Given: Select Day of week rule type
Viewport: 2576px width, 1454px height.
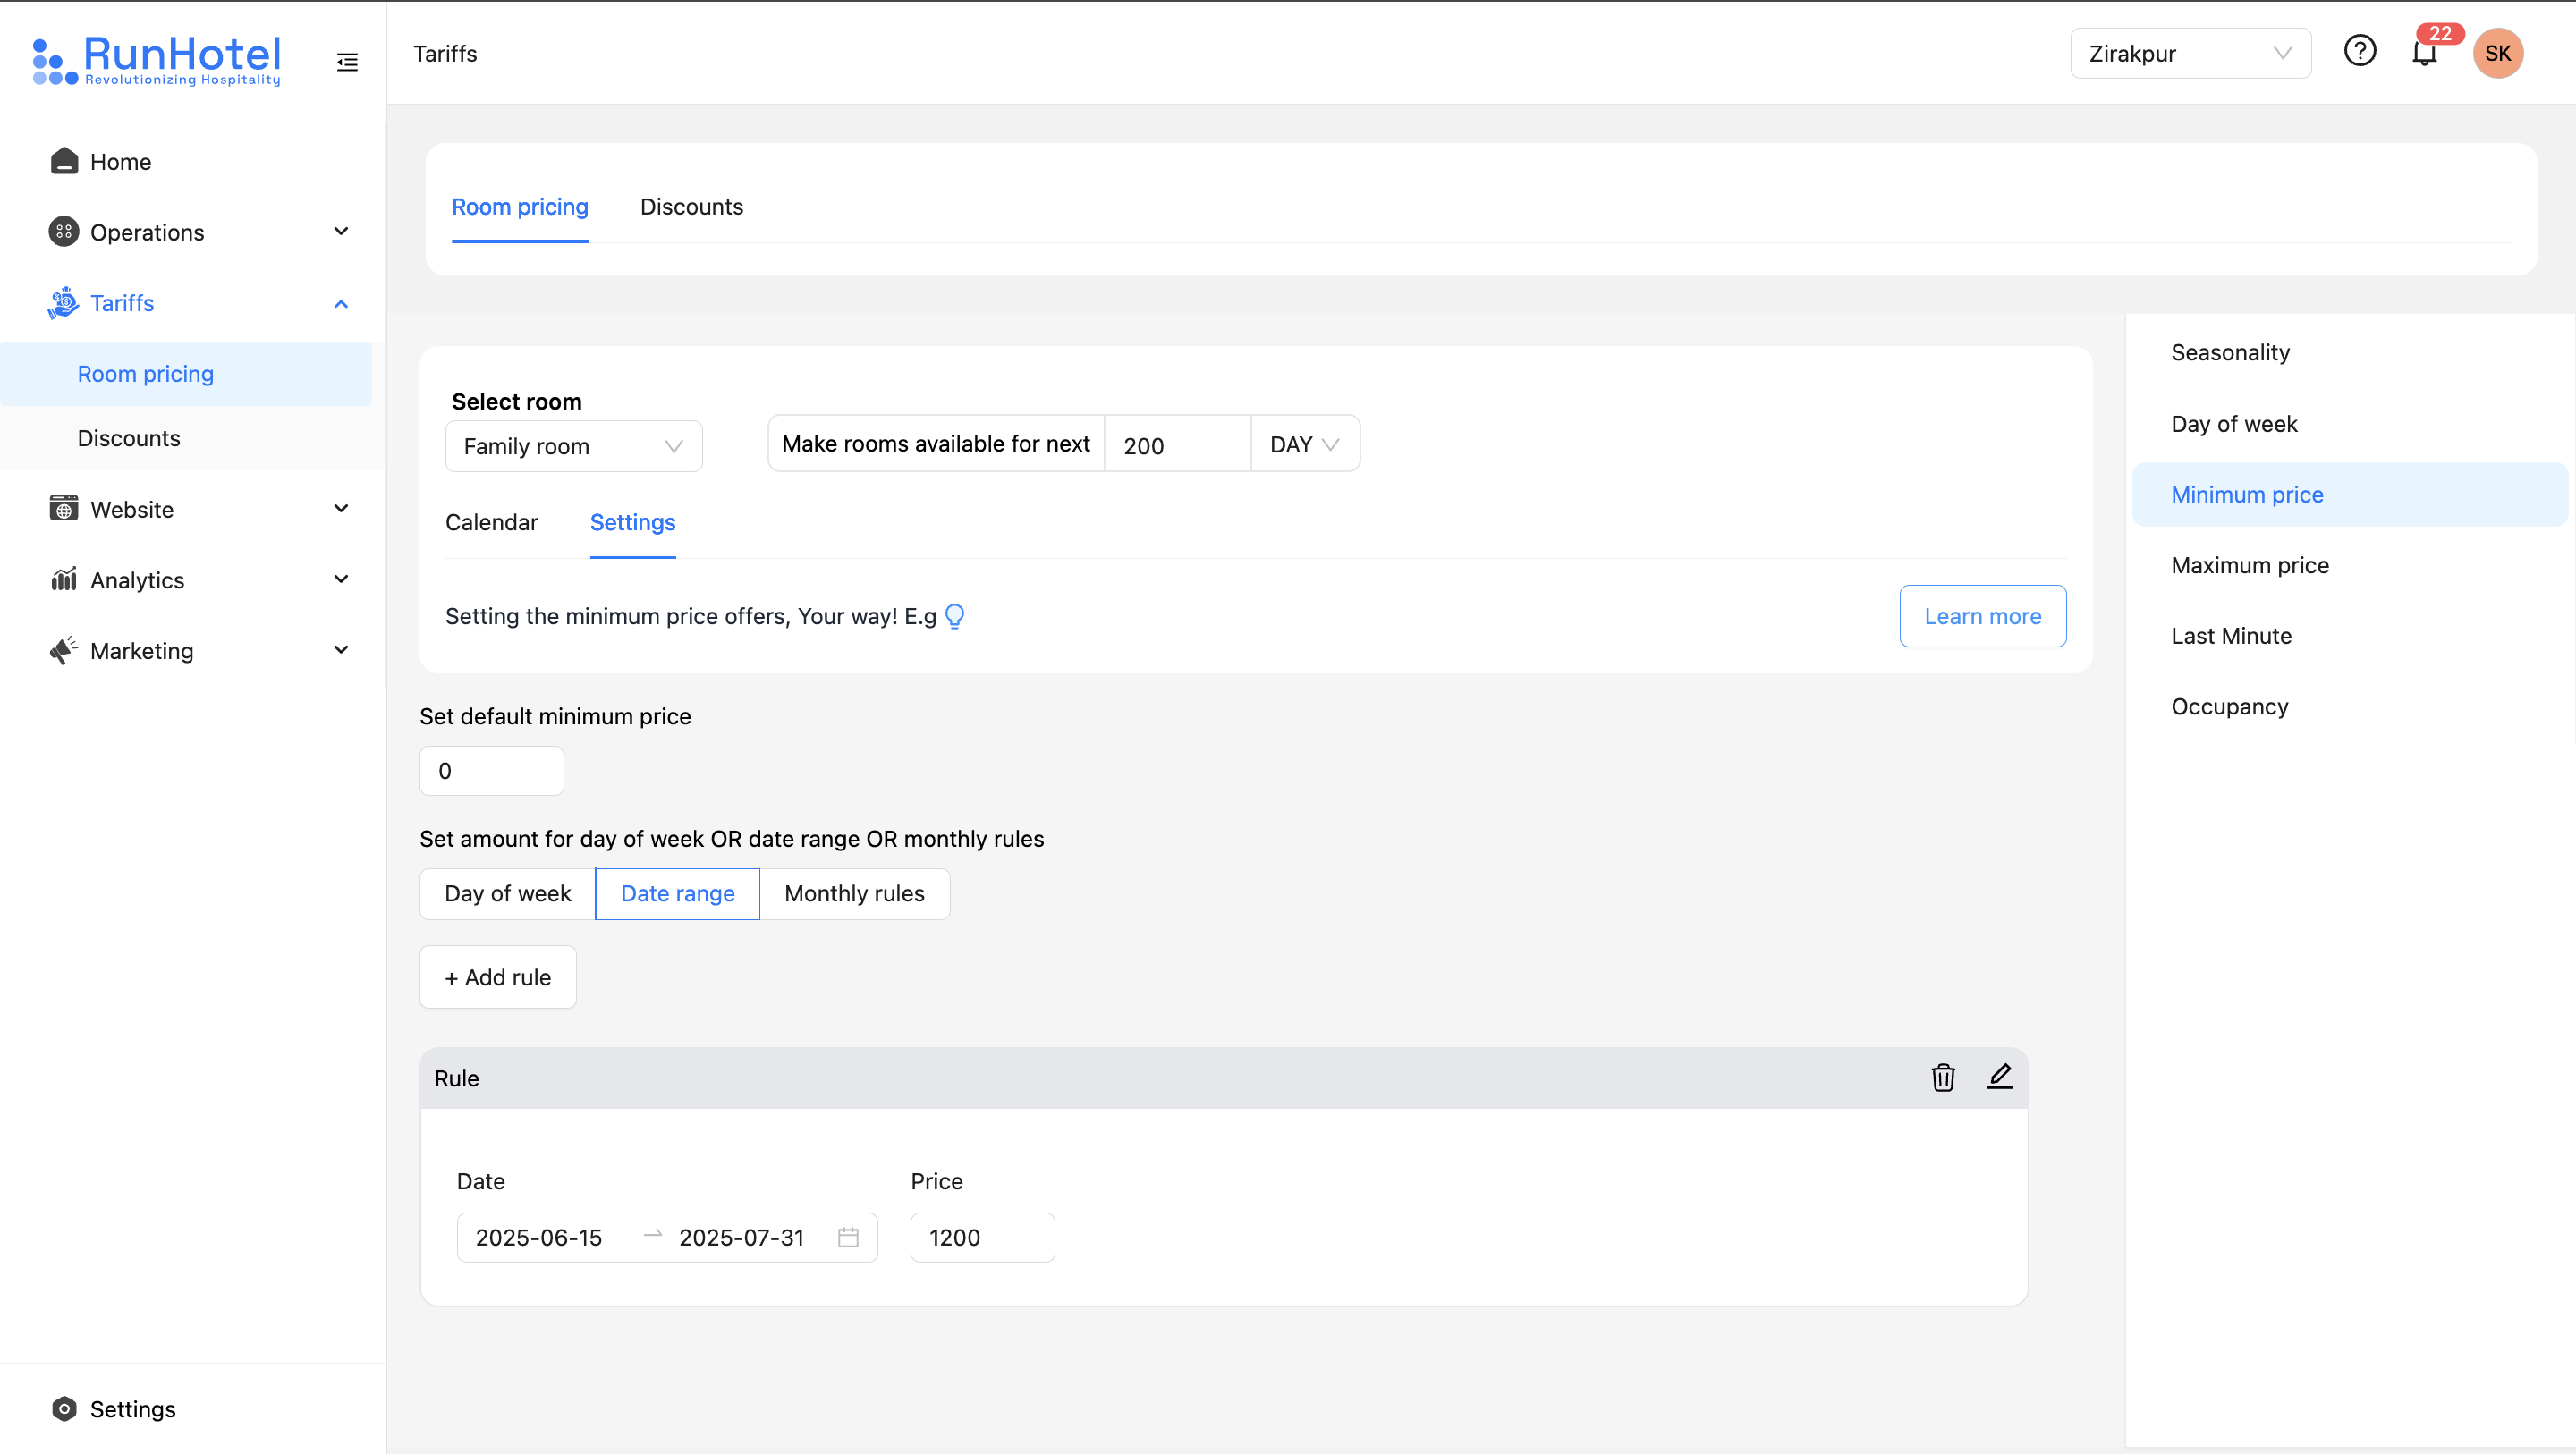Looking at the screenshot, I should 508,893.
